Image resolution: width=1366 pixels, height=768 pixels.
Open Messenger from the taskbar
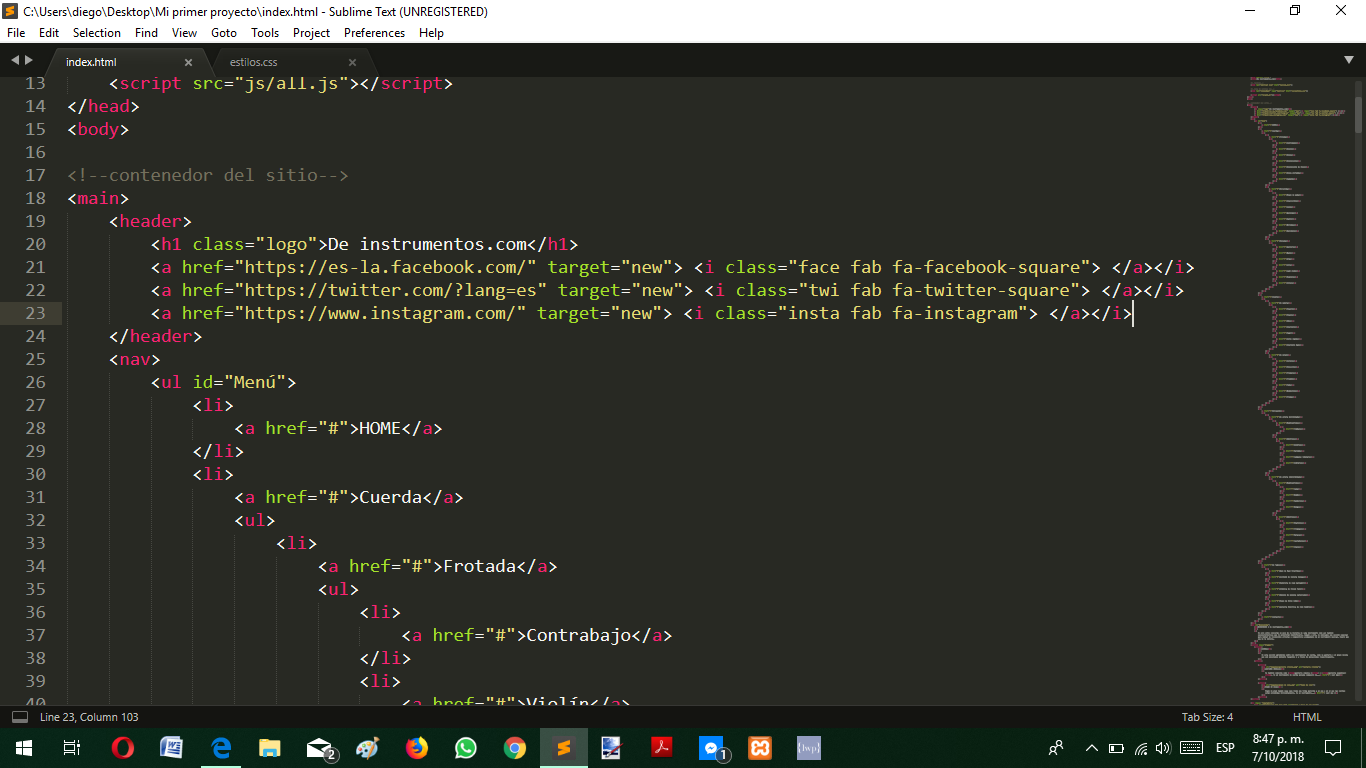711,747
